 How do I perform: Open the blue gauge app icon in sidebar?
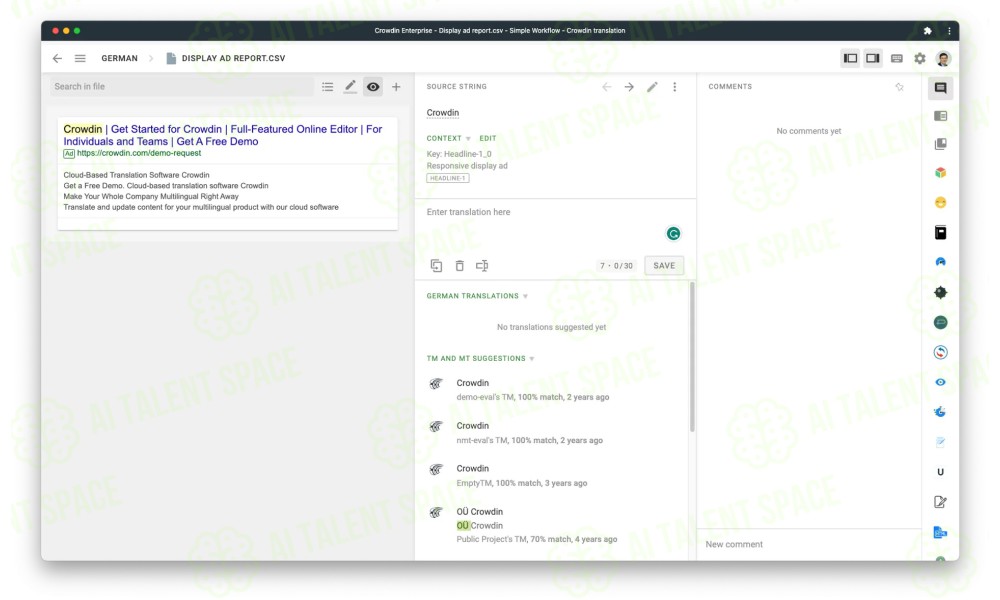941,261
